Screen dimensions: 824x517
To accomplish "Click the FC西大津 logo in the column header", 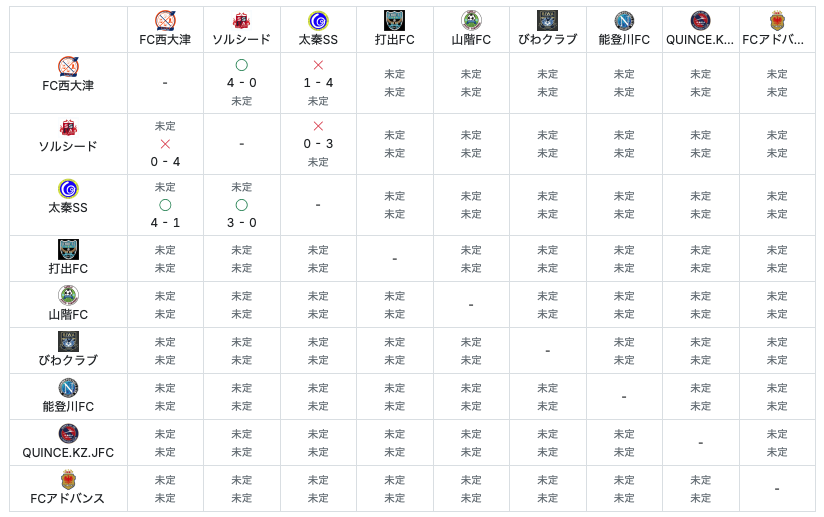I will [165, 21].
